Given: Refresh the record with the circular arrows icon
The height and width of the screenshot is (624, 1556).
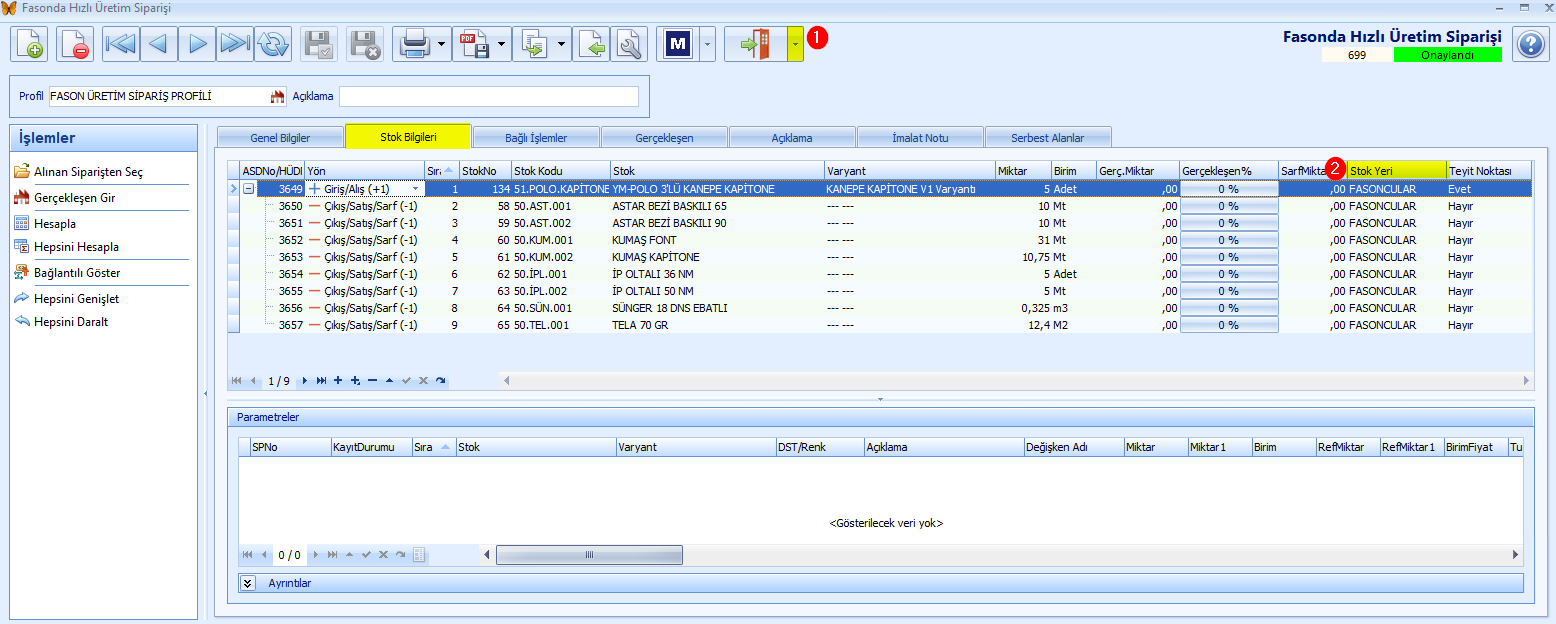Looking at the screenshot, I should pos(272,44).
